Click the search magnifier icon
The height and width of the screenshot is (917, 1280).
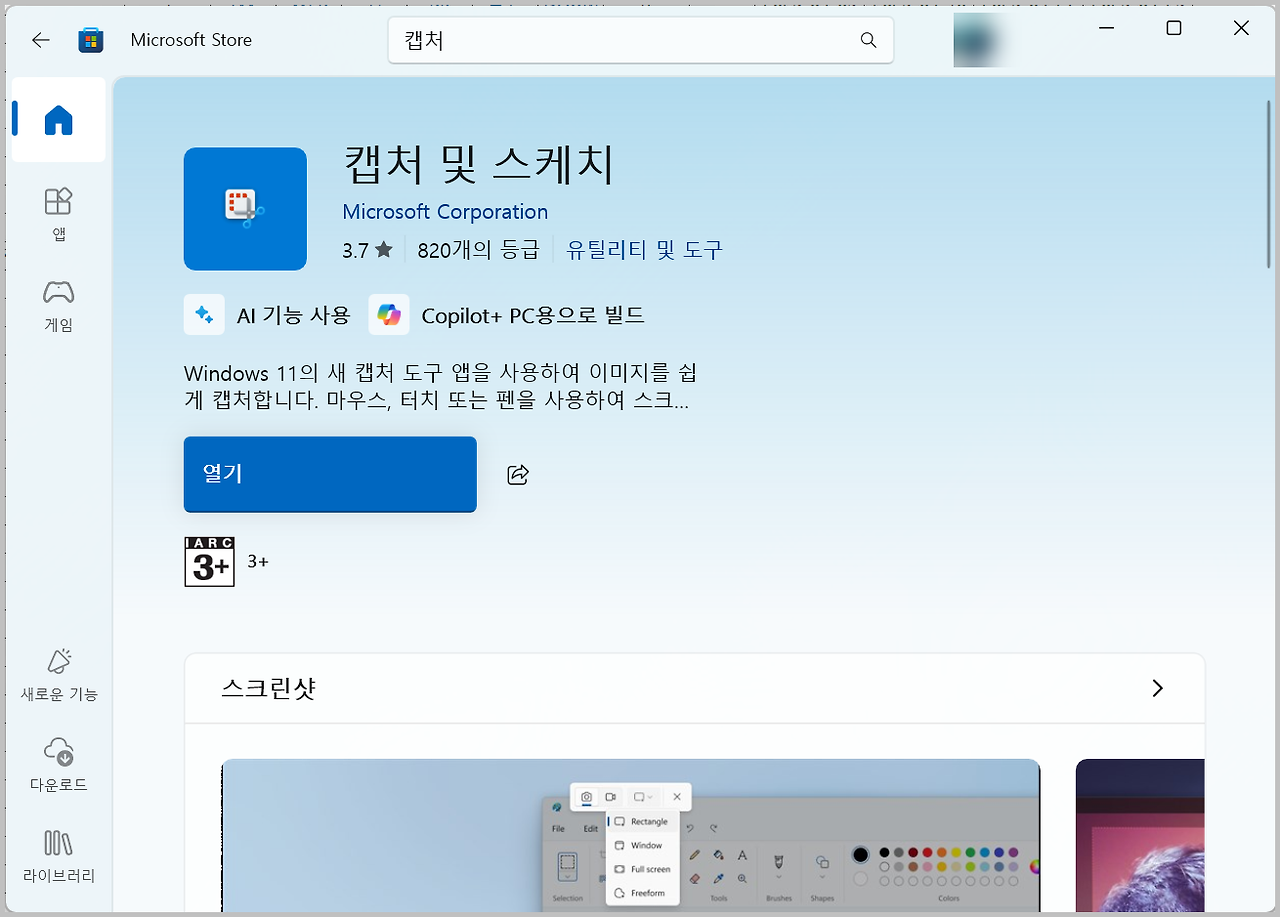pyautogui.click(x=868, y=40)
